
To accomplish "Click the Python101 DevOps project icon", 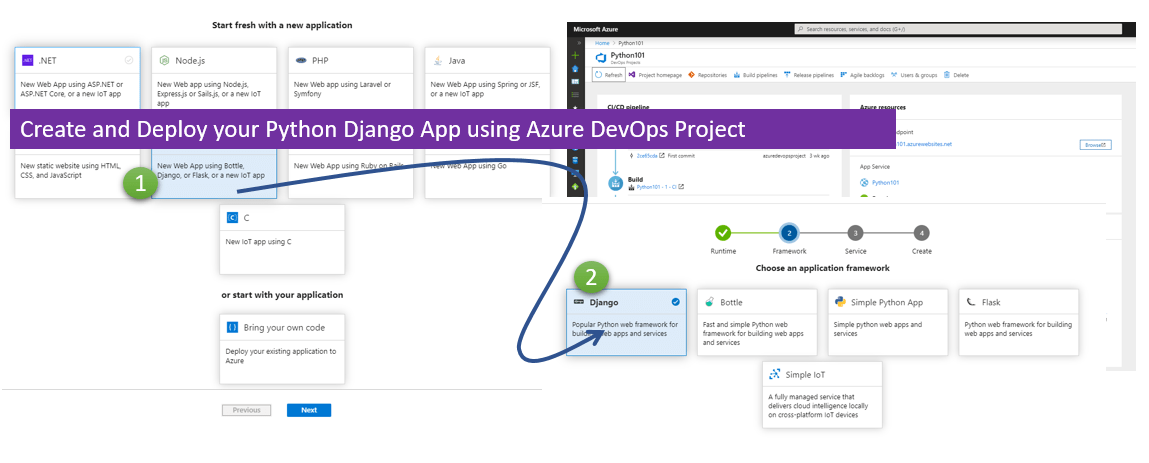I will pyautogui.click(x=601, y=58).
